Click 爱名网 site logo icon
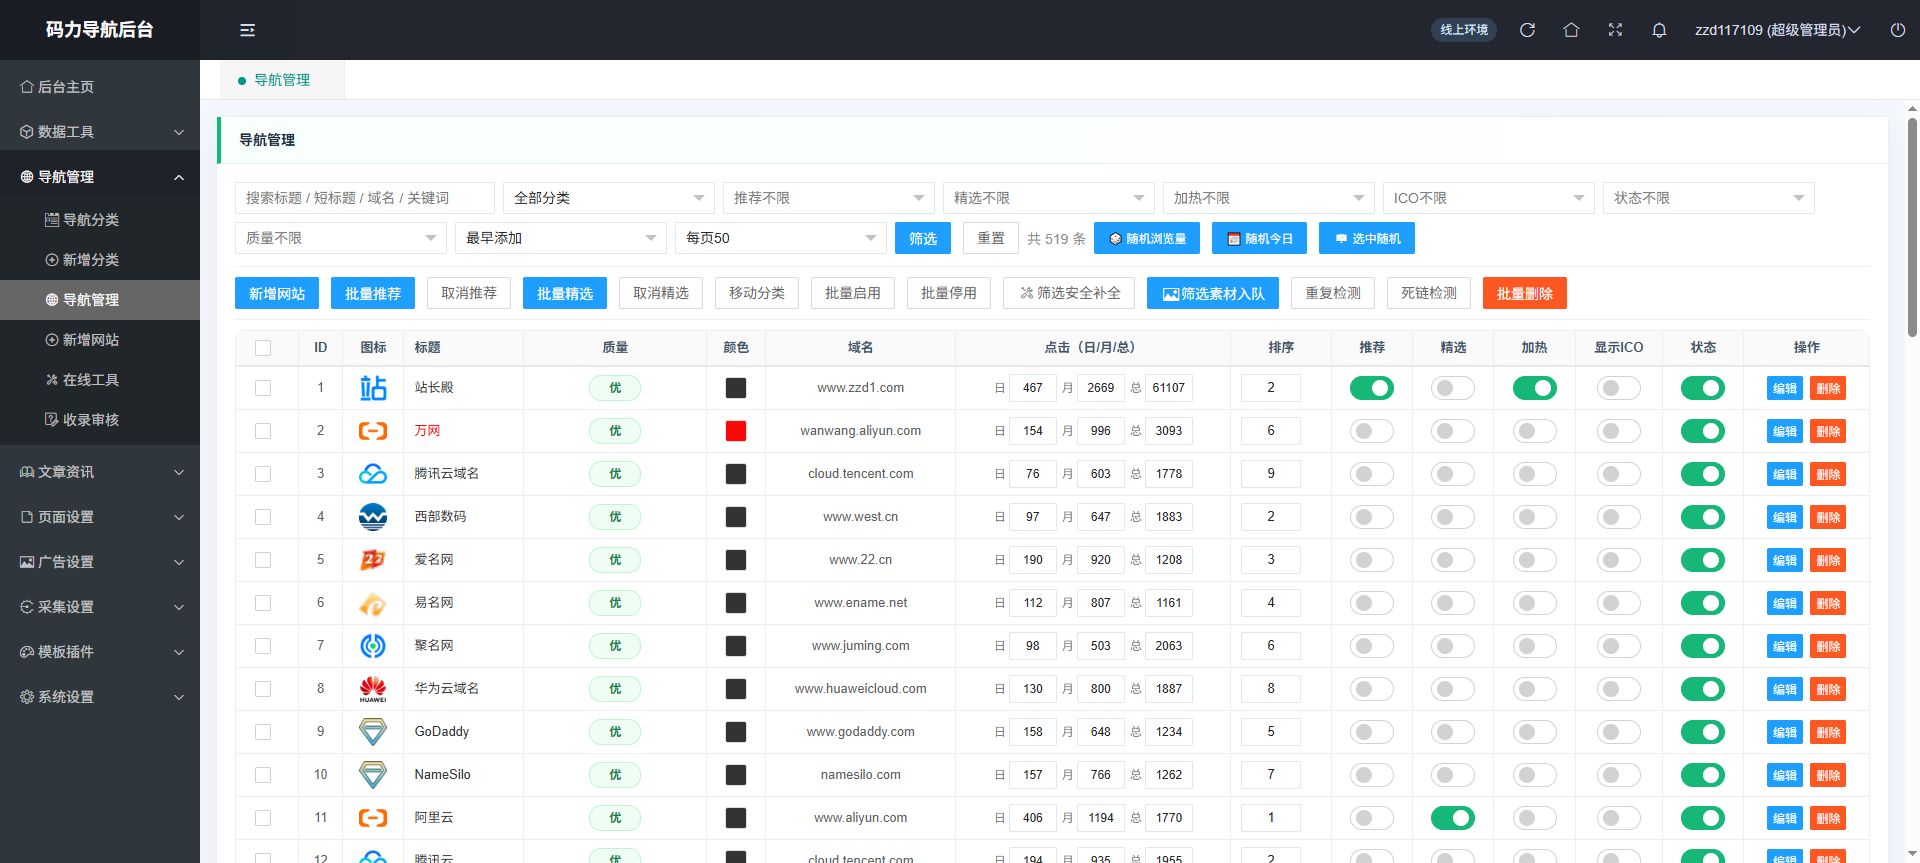 click(373, 560)
